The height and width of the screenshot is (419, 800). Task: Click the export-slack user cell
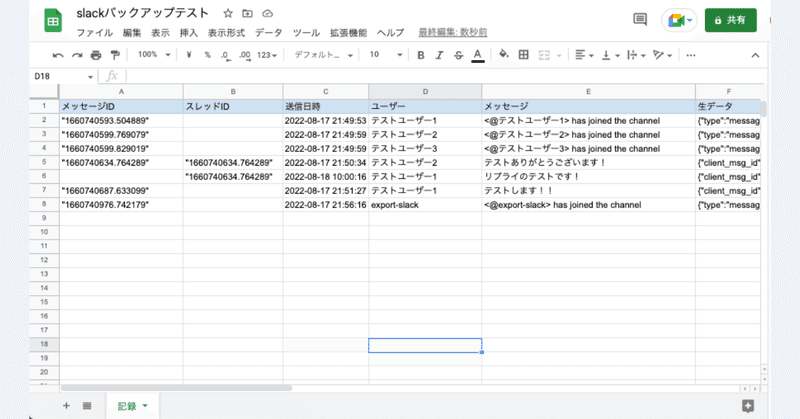[x=425, y=205]
